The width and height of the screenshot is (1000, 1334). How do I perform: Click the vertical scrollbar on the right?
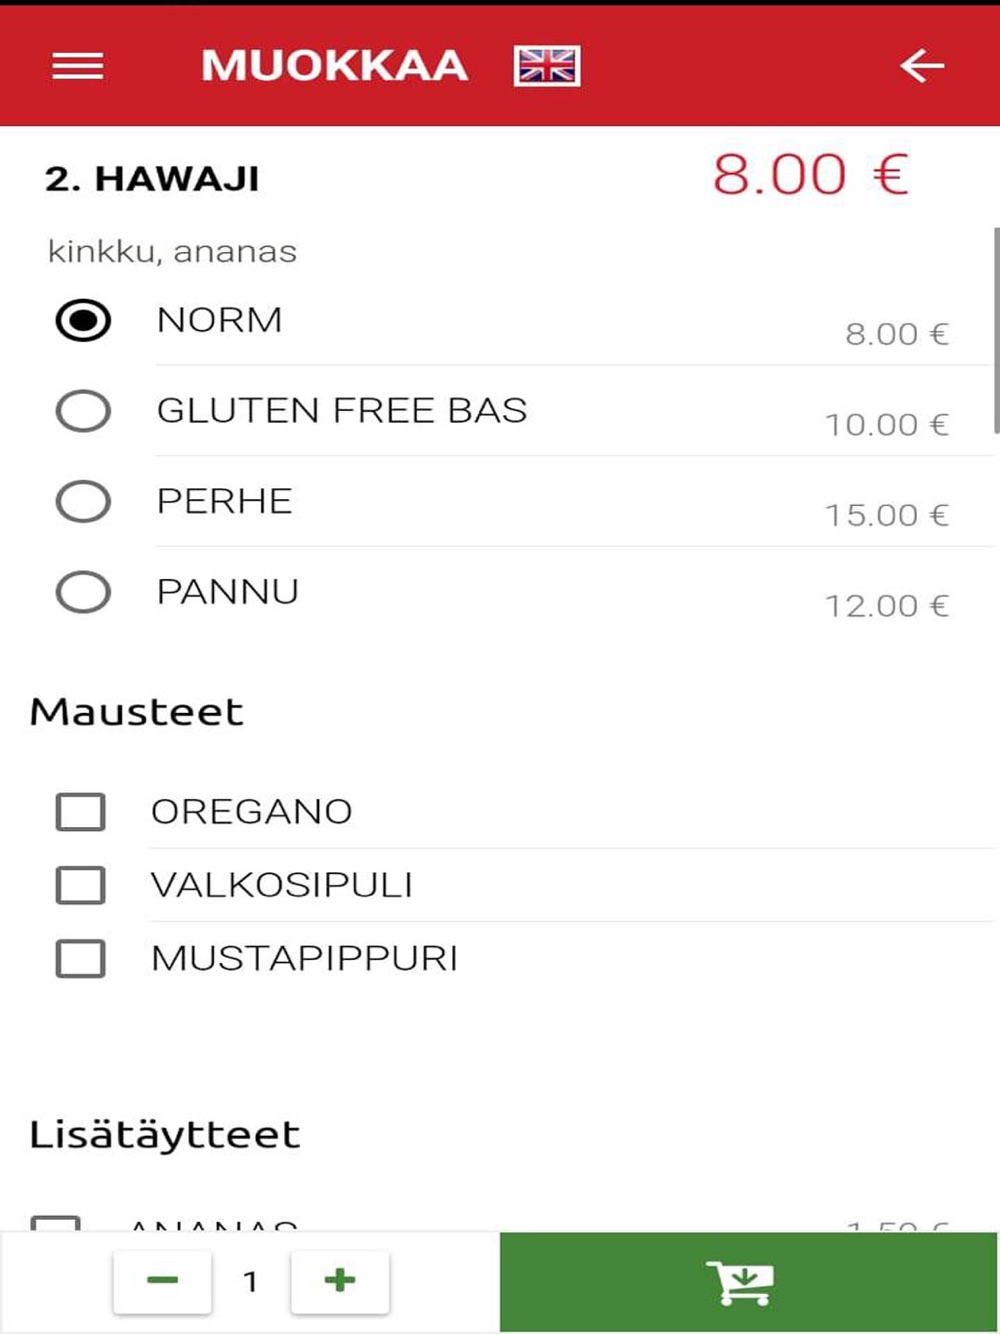click(x=996, y=330)
